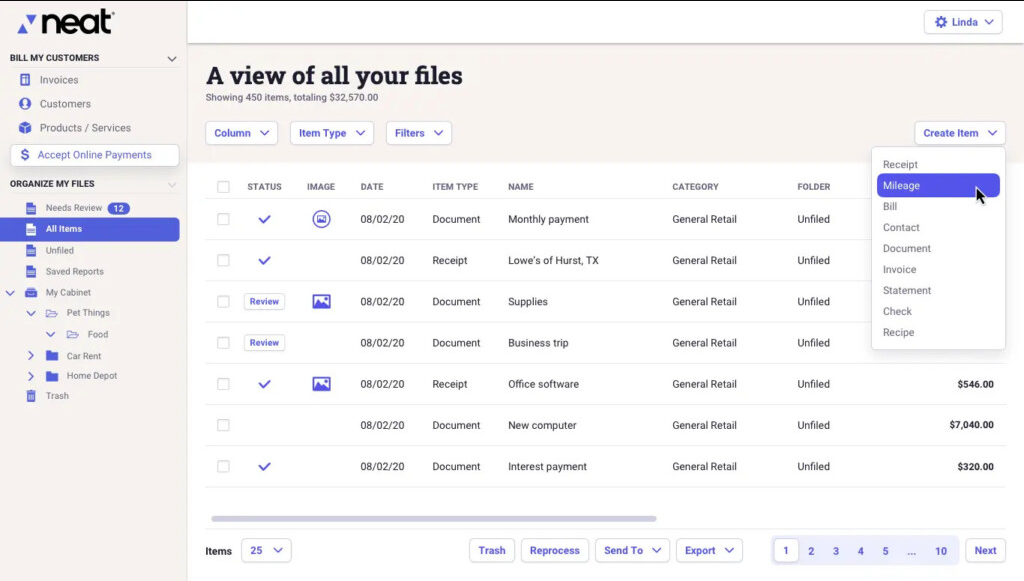The image size is (1024, 581).
Task: Click the My Cabinet drawer icon
Action: (31, 292)
